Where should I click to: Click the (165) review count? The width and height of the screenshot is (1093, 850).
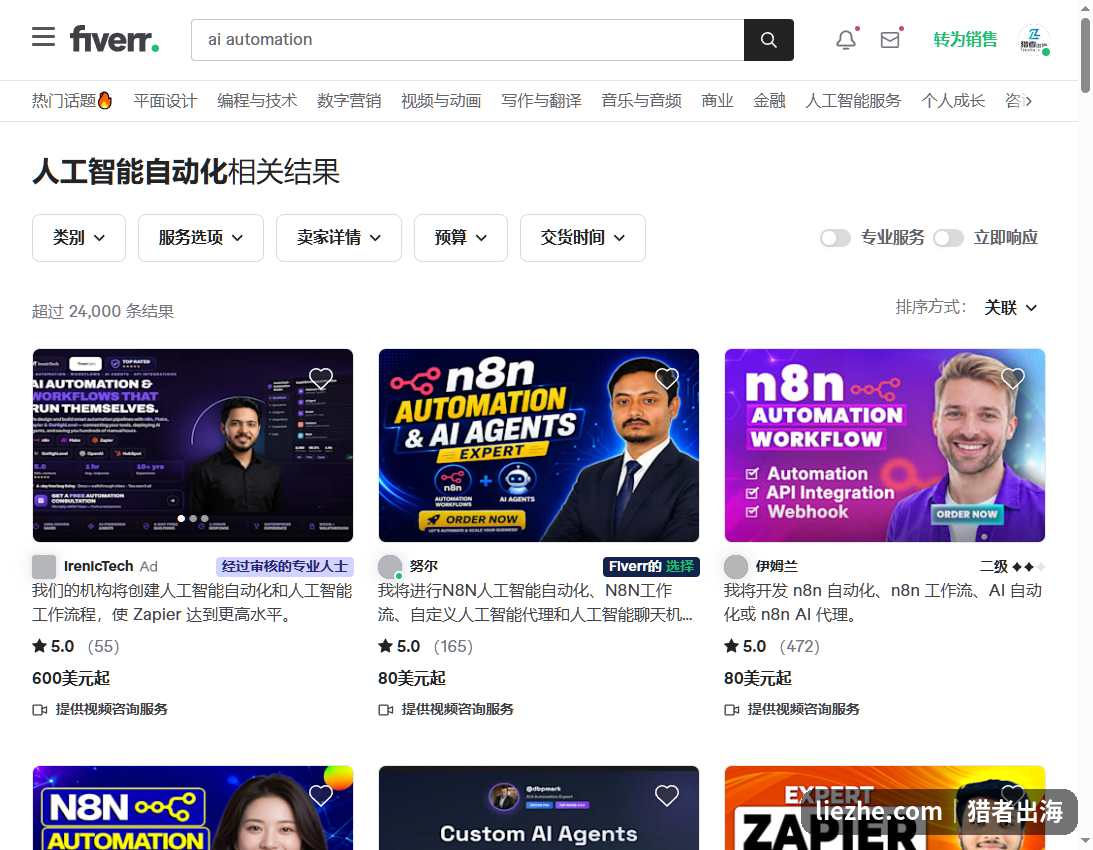(x=453, y=646)
